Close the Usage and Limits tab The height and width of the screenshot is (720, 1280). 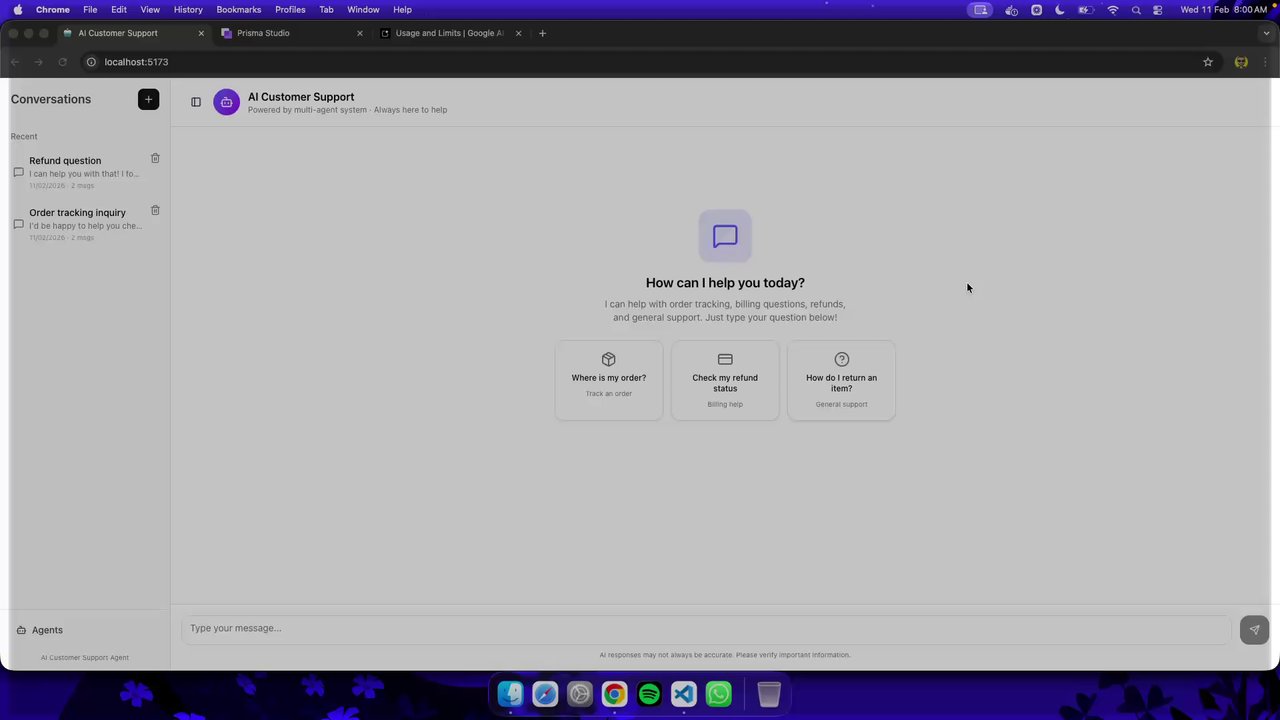click(x=518, y=33)
